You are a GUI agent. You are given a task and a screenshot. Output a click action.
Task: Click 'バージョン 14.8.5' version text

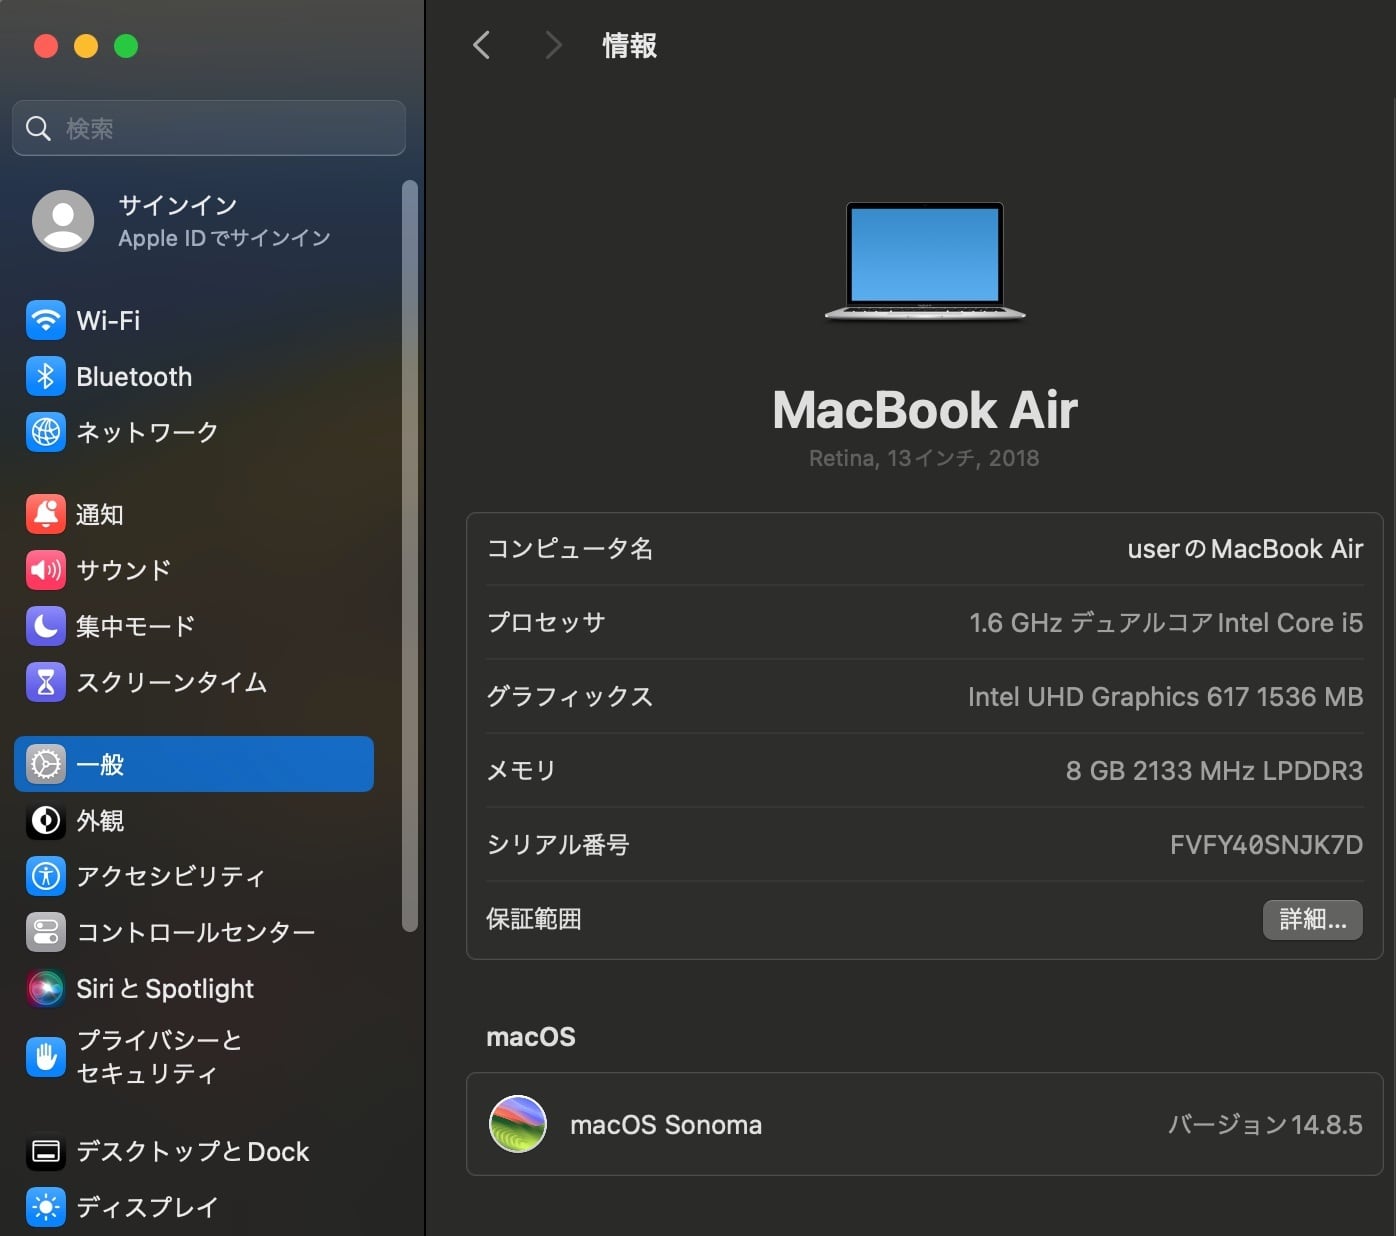(x=1265, y=1125)
